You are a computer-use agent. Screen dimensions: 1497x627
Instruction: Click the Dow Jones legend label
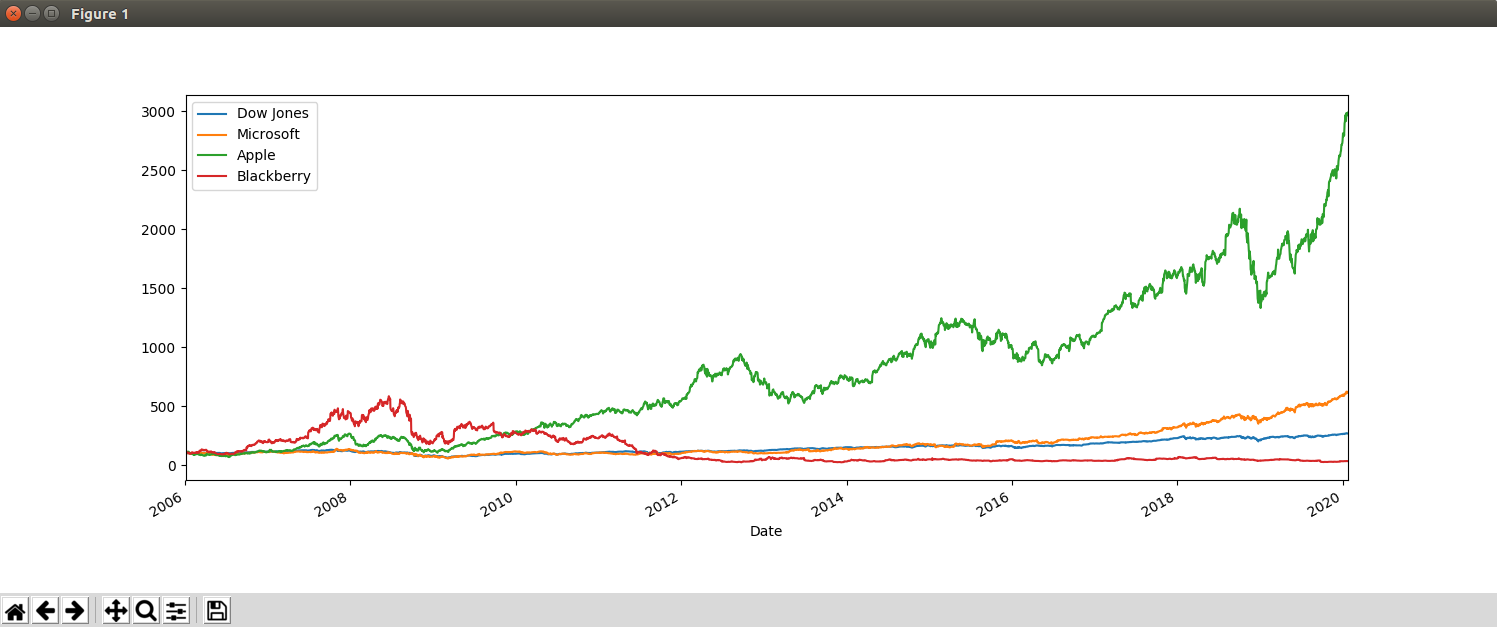point(272,113)
